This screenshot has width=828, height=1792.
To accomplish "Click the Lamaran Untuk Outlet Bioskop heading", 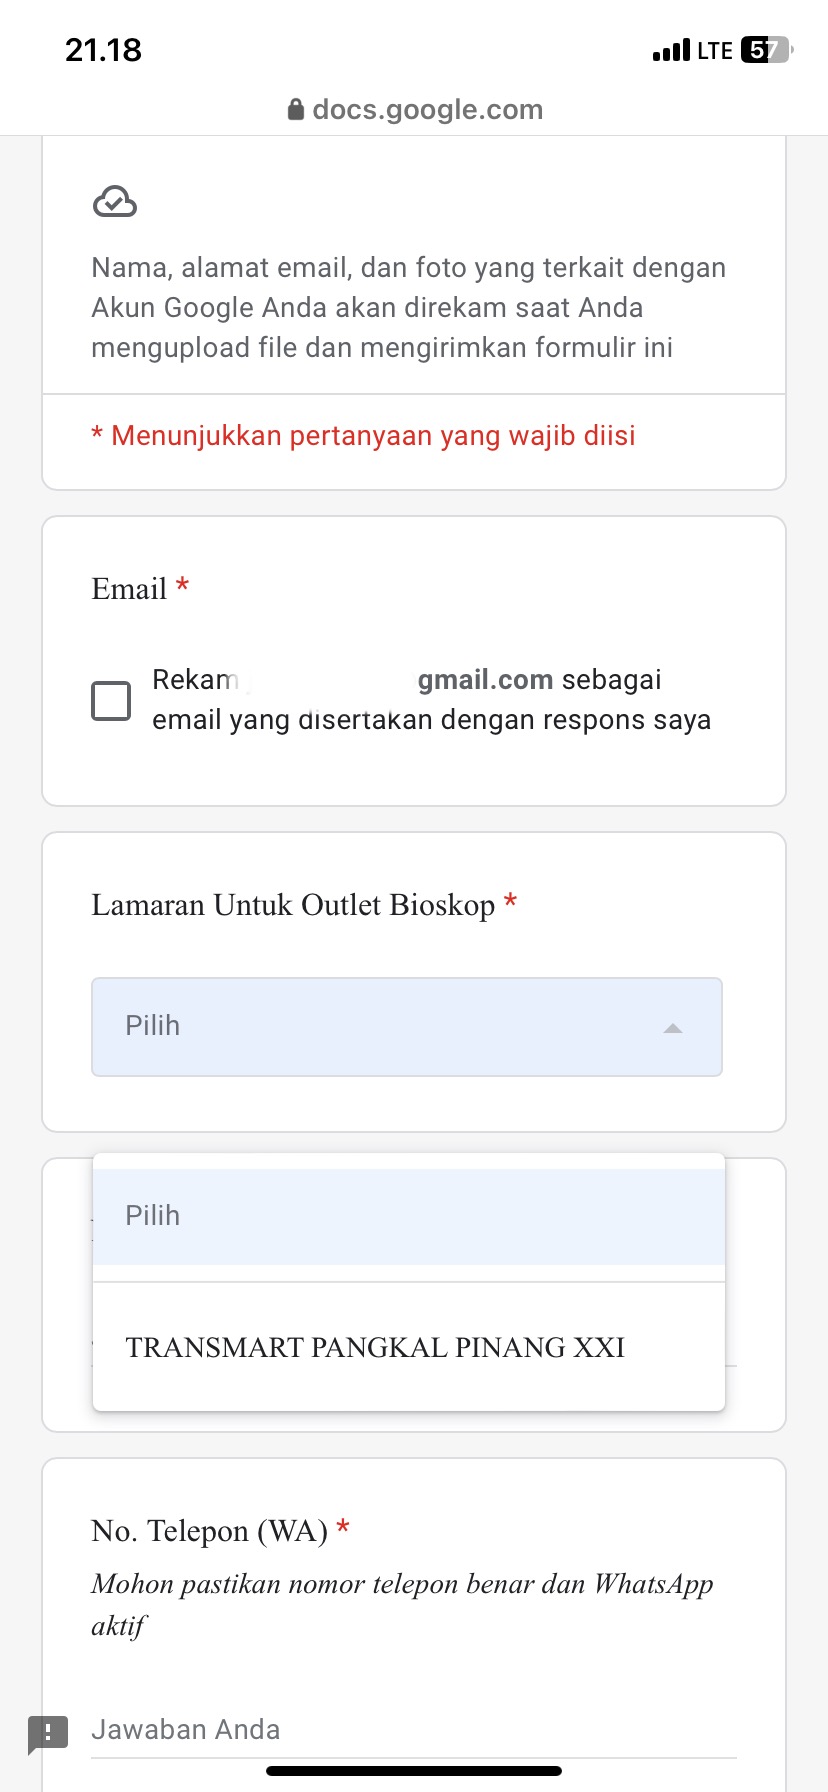I will [293, 905].
